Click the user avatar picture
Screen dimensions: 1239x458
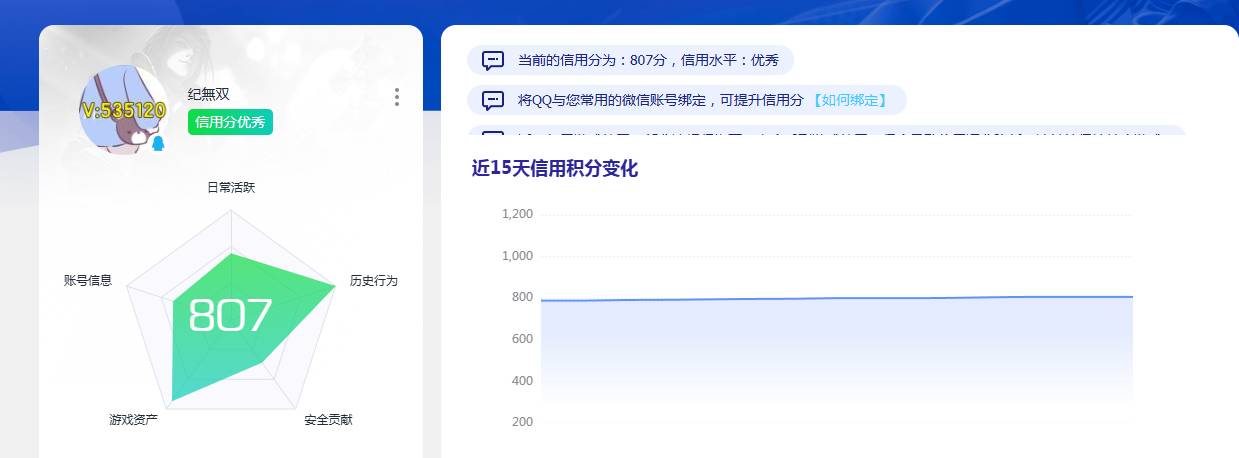[x=122, y=110]
